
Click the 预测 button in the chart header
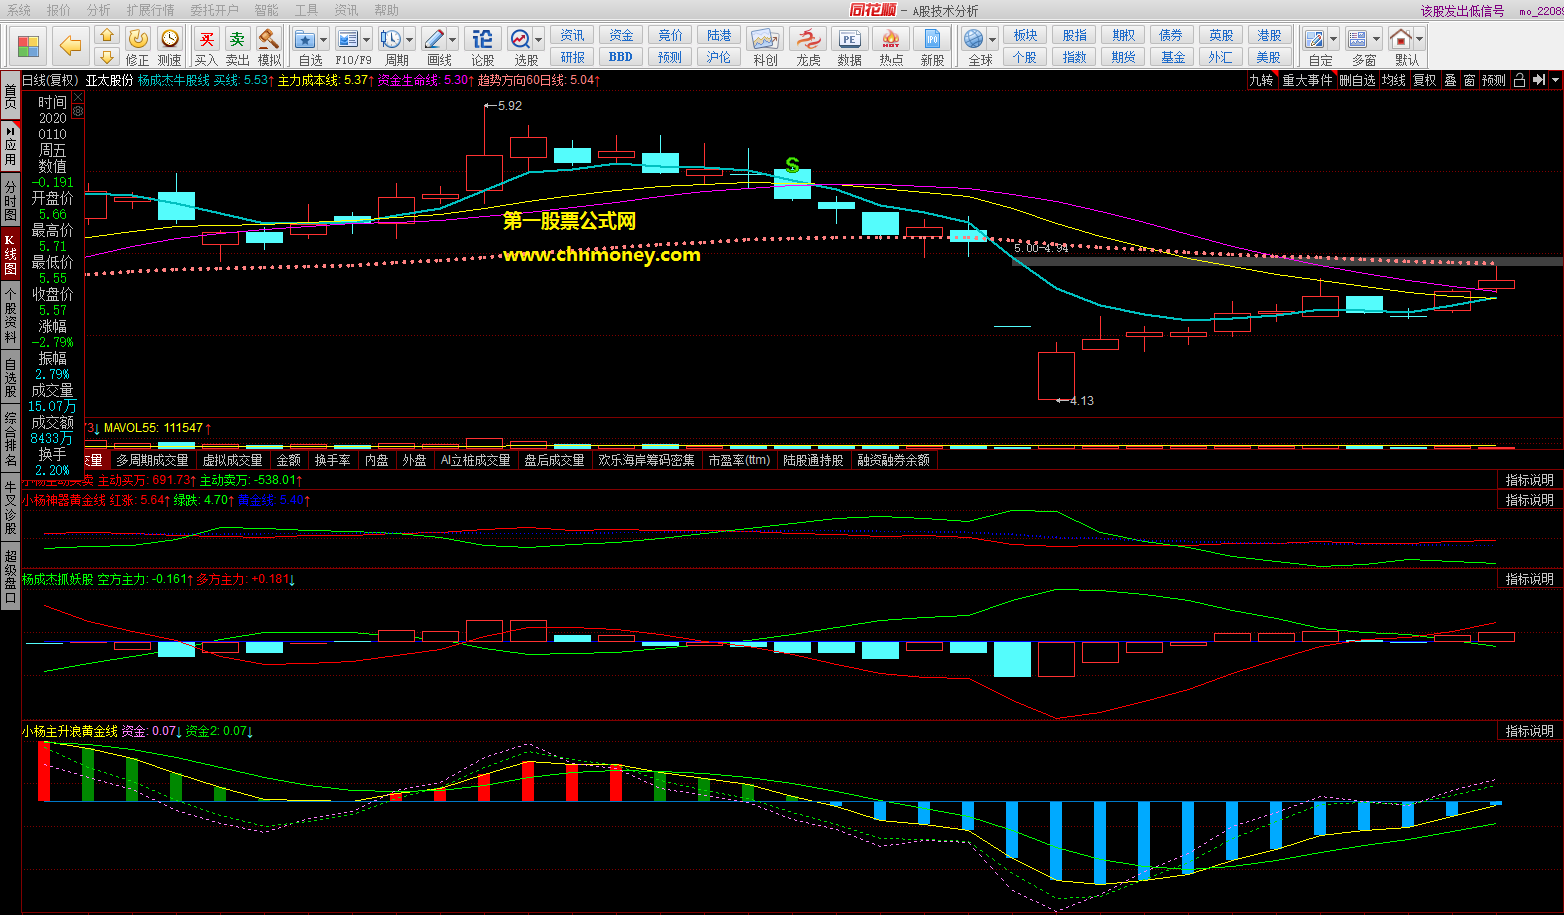1493,80
